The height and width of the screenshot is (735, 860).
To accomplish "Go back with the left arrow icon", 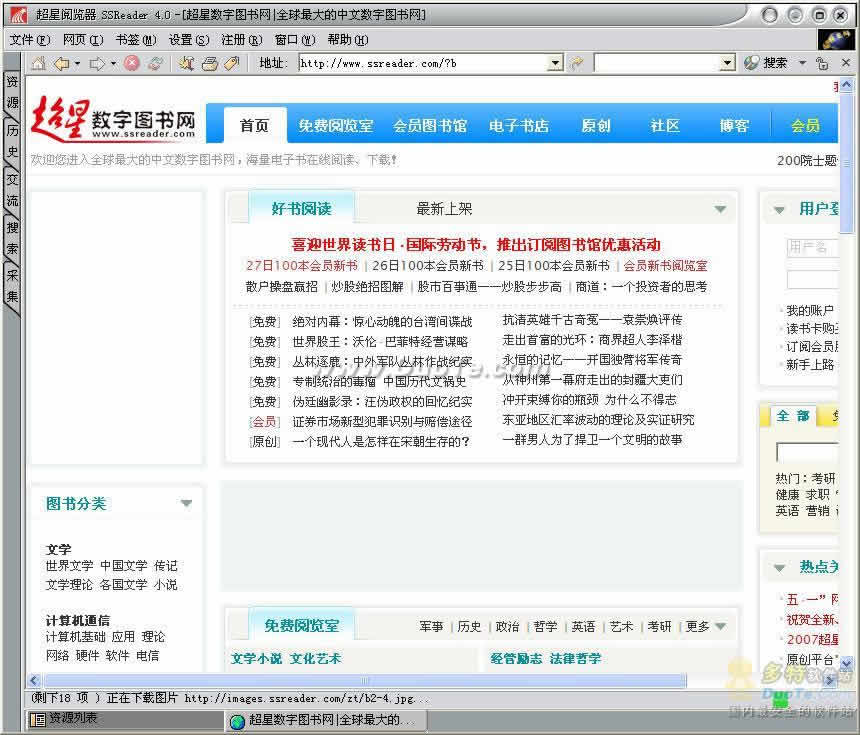I will point(61,64).
